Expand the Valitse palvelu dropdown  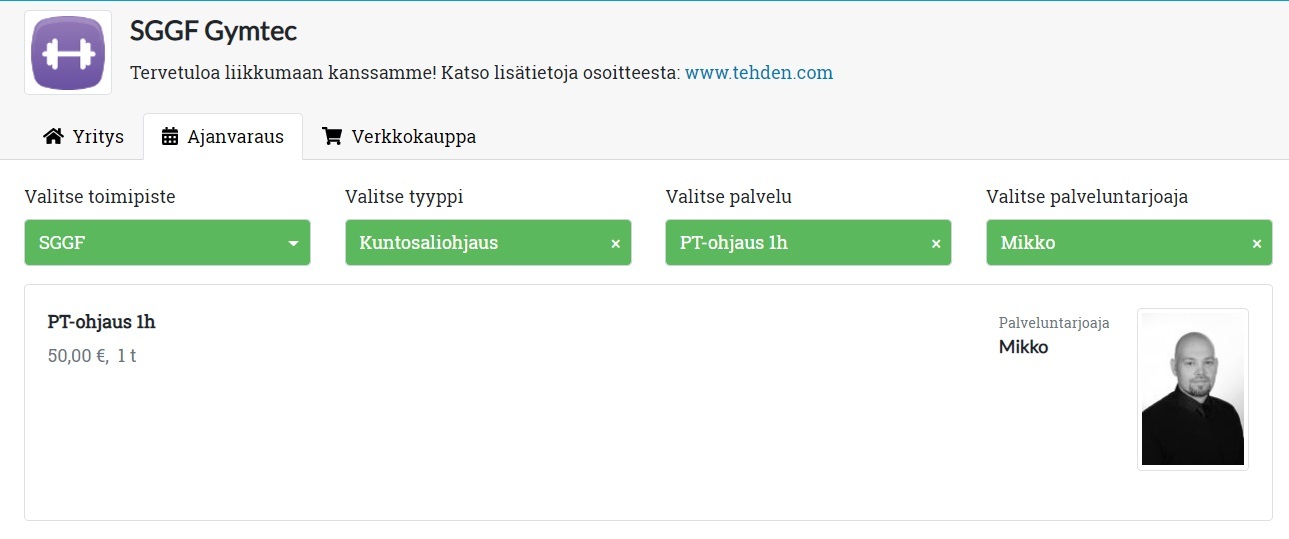click(790, 243)
